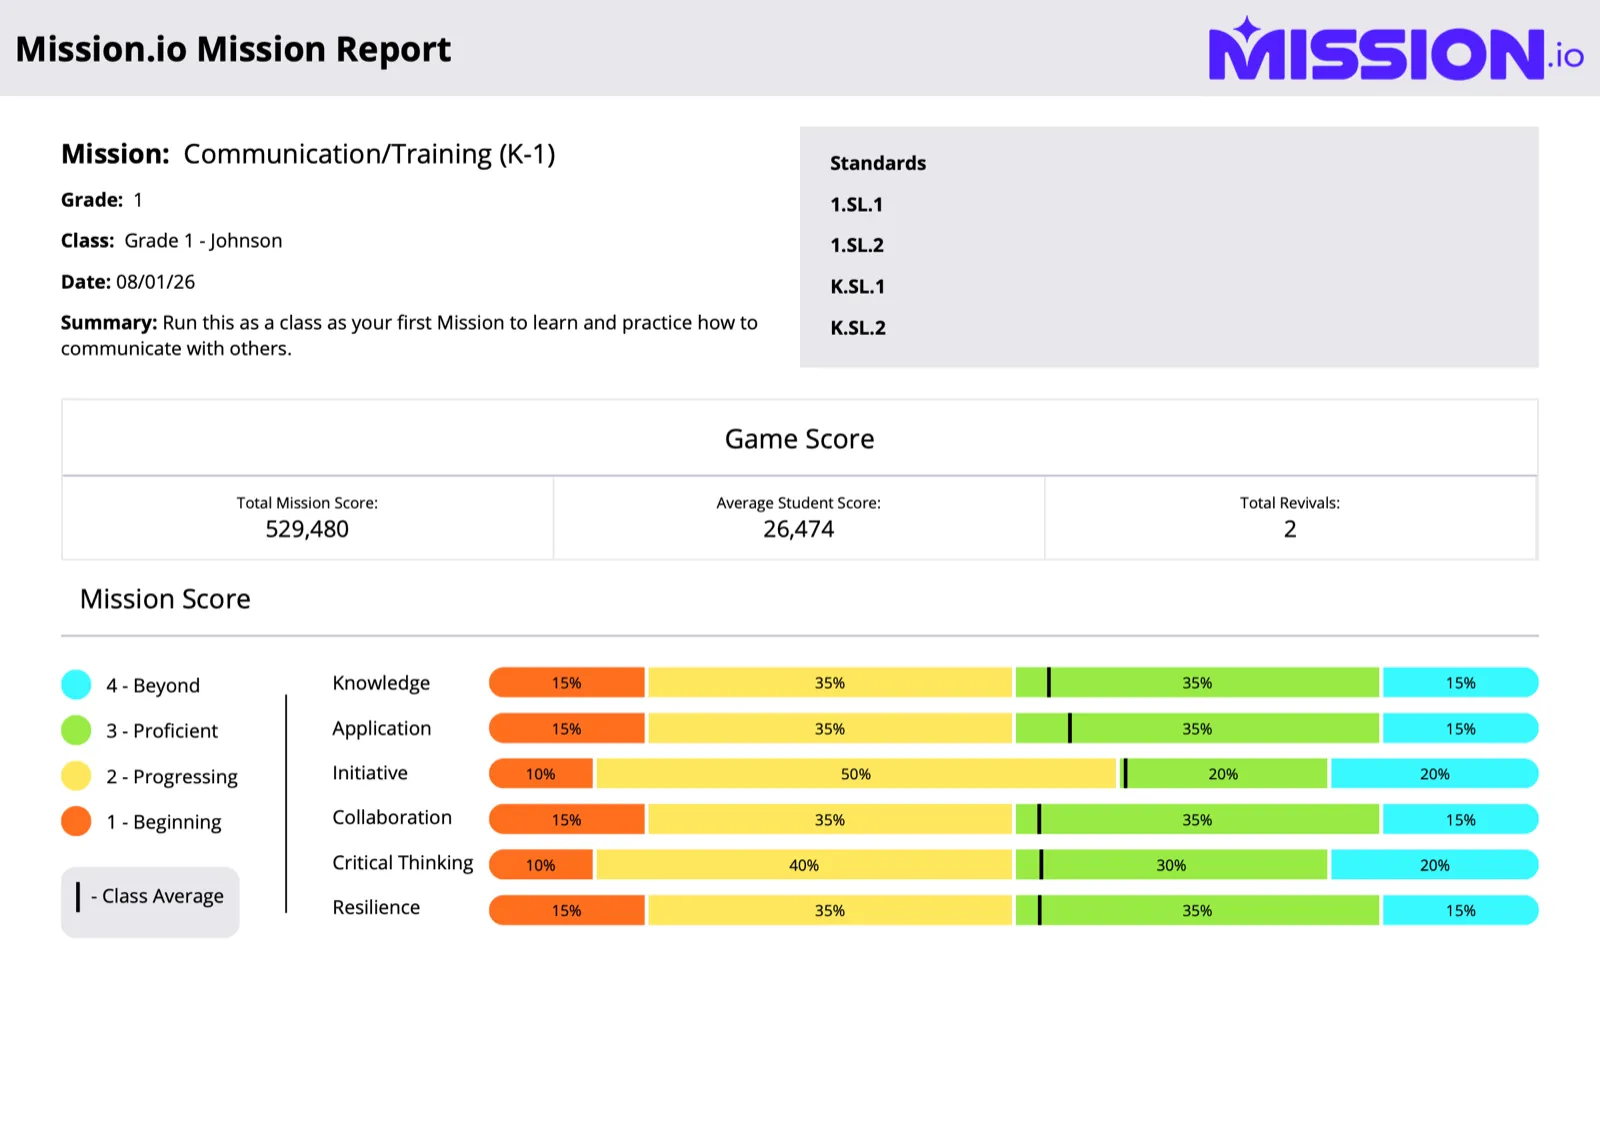
Task: Select the Application cyan 15% segment
Action: [x=1461, y=729]
